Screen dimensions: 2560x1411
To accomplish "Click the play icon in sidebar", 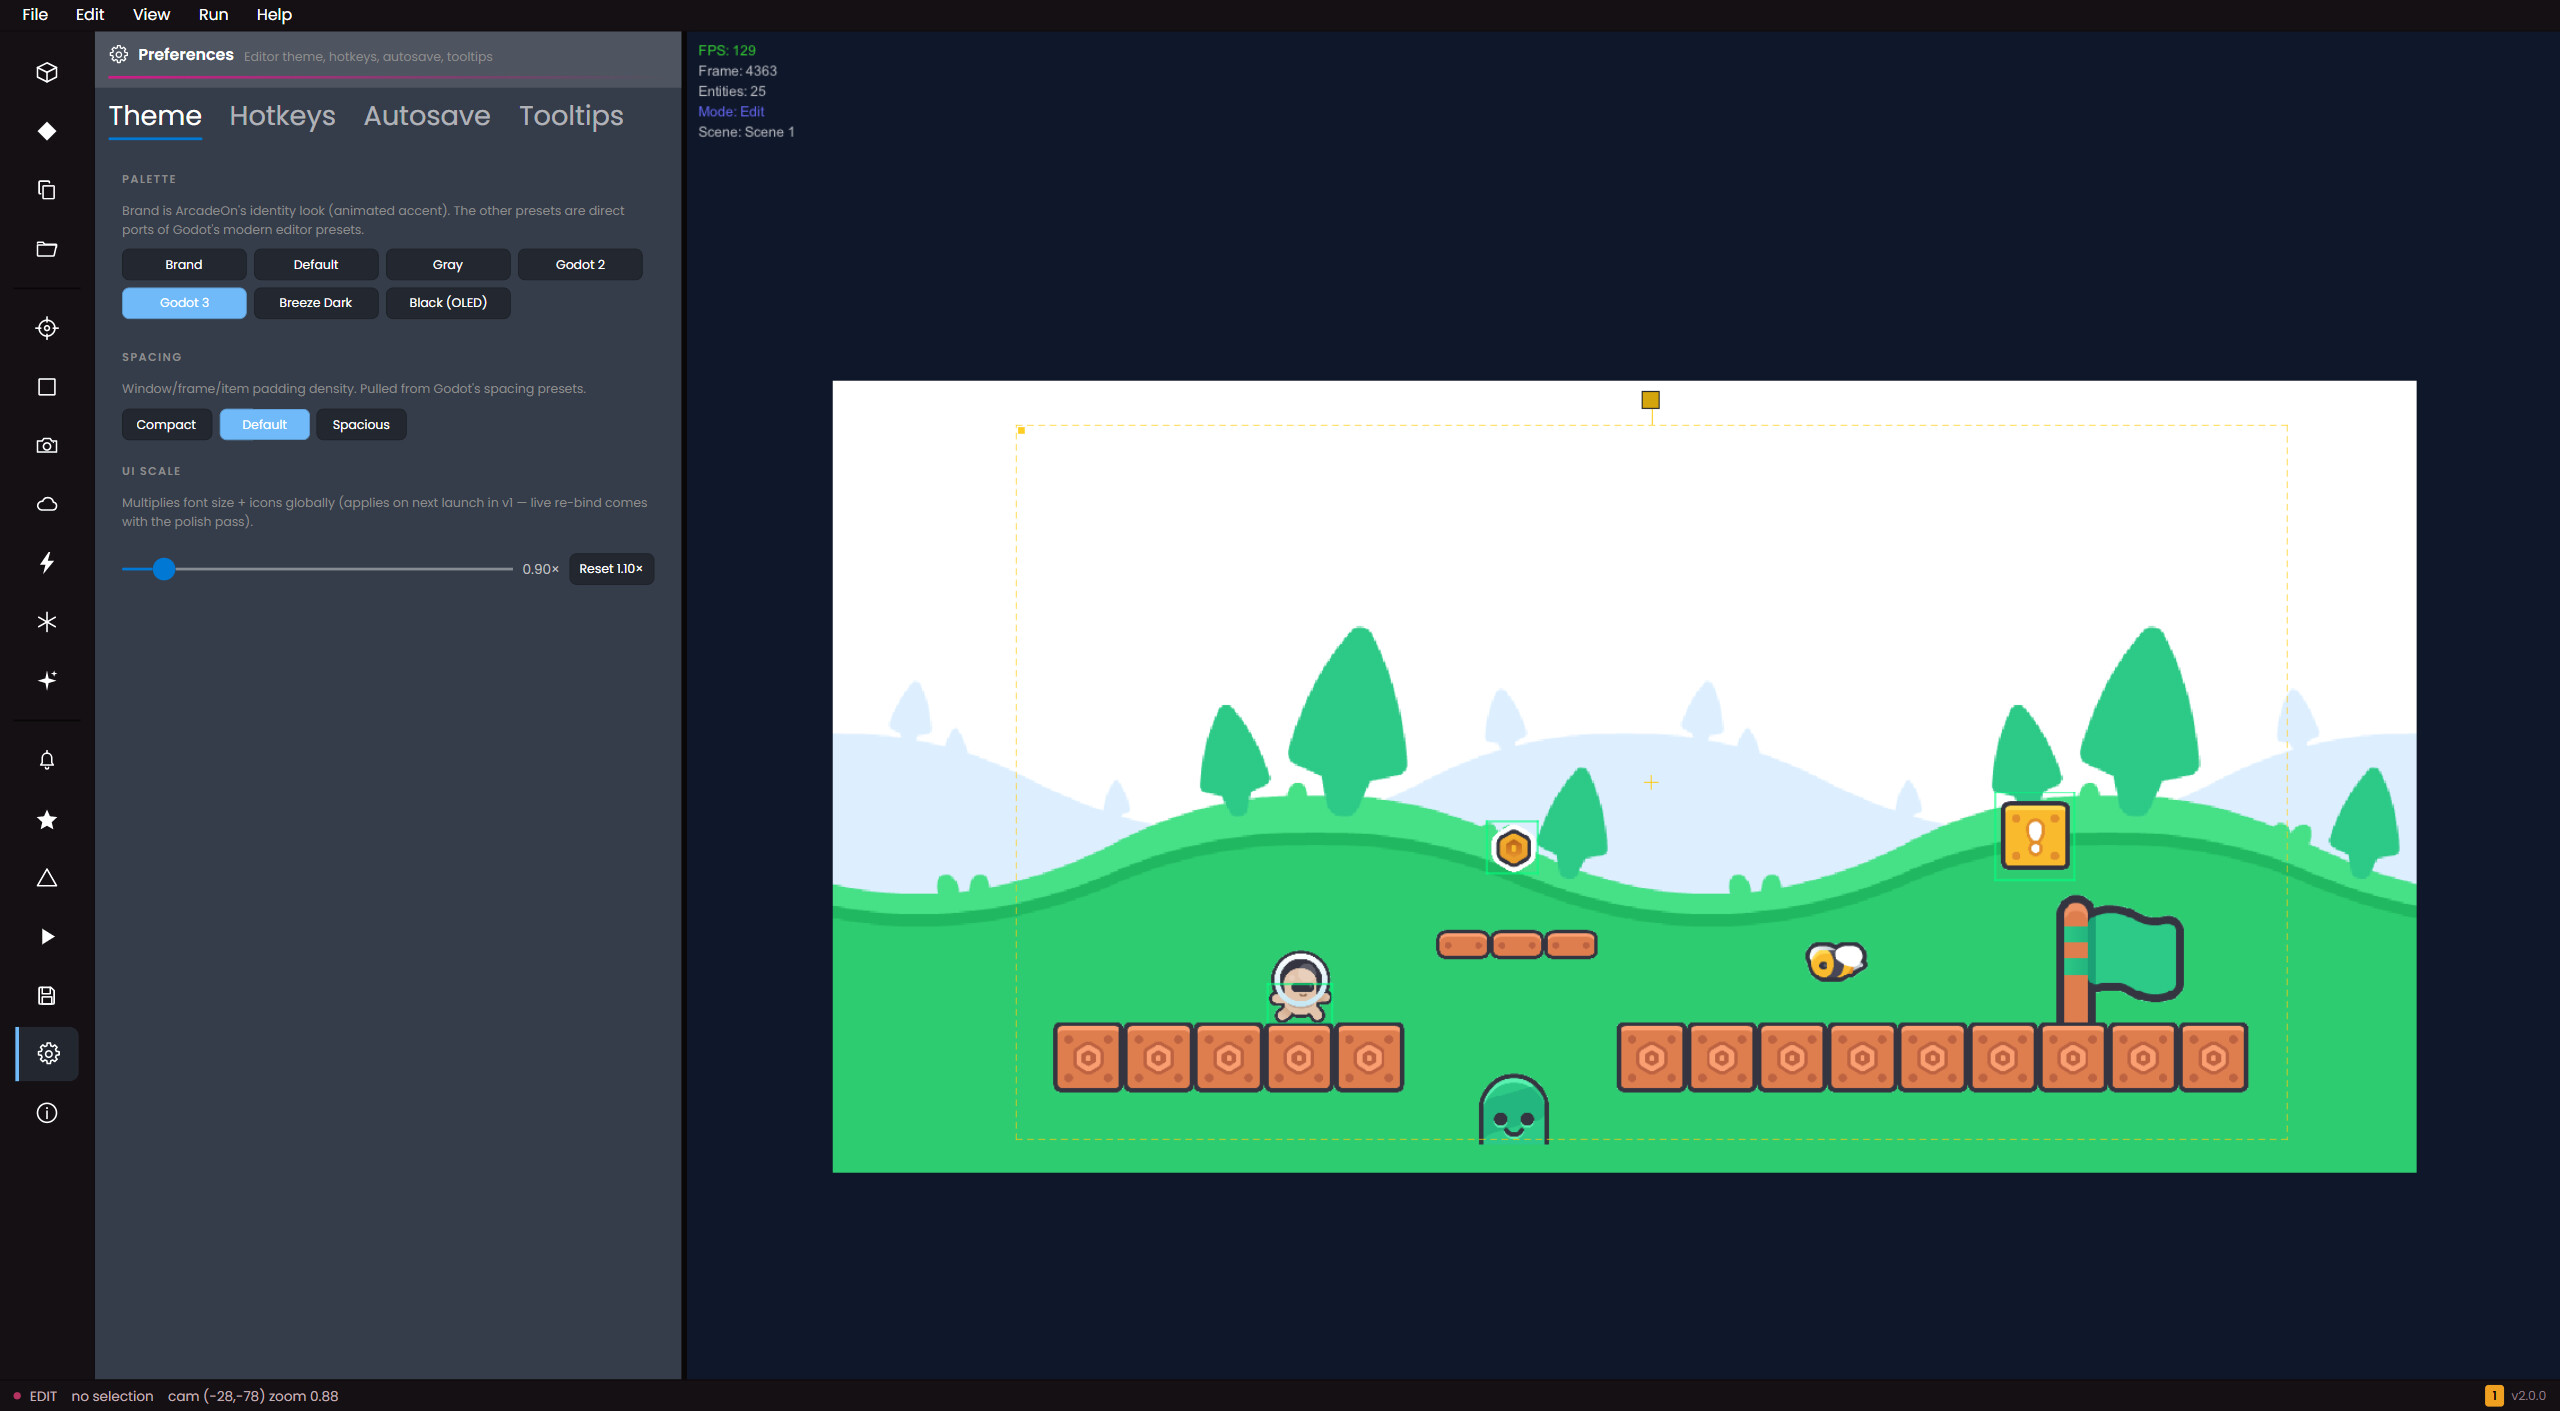I will (47, 937).
